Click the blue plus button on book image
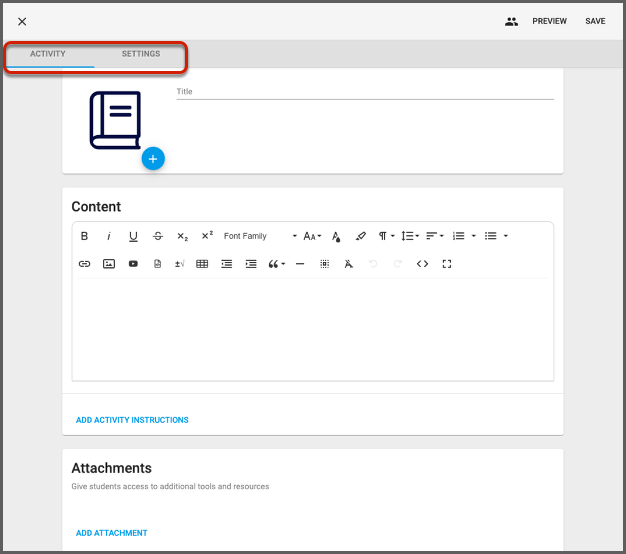The image size is (626, 554). 152,158
